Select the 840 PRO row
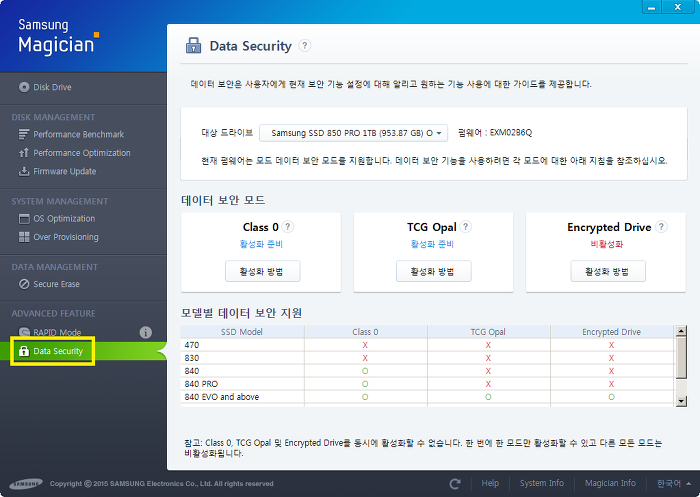 427,384
